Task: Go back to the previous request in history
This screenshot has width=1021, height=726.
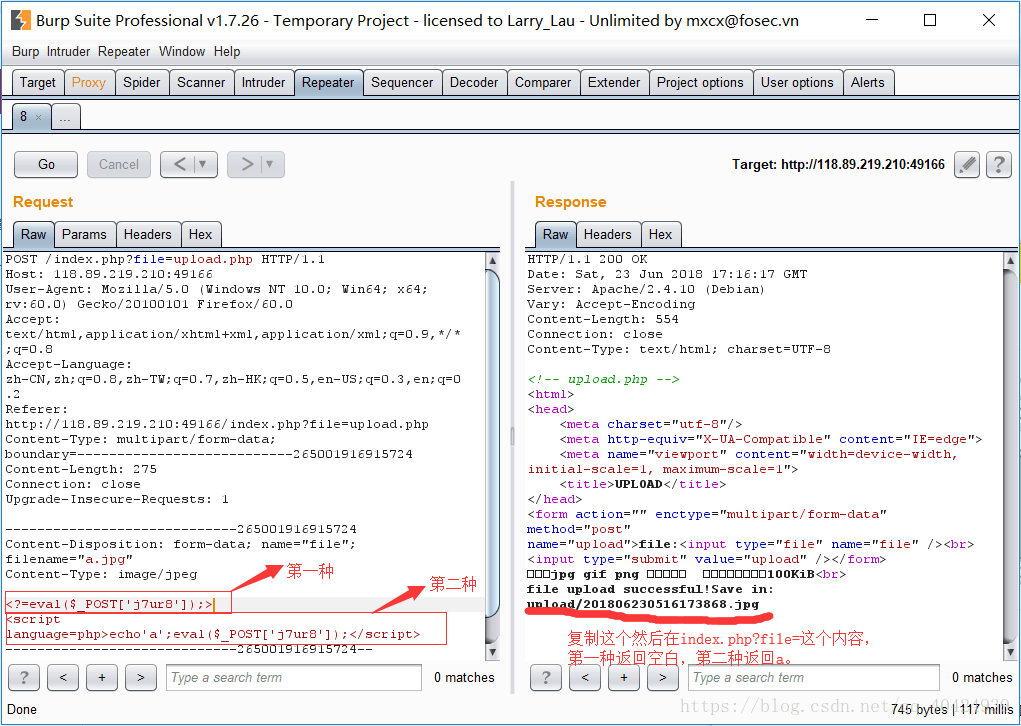Action: (180, 164)
